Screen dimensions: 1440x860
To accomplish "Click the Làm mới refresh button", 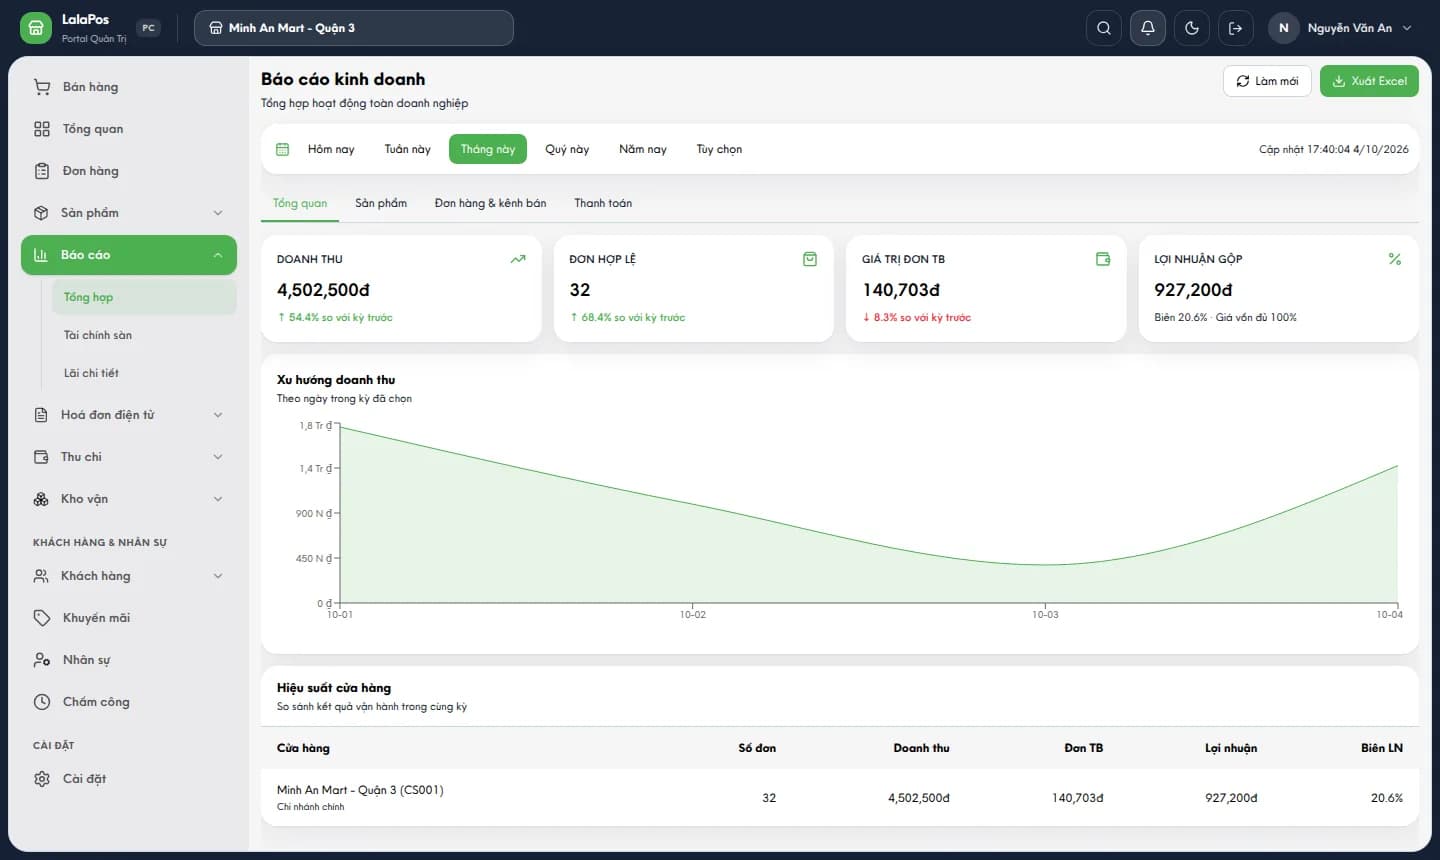I will (1267, 81).
